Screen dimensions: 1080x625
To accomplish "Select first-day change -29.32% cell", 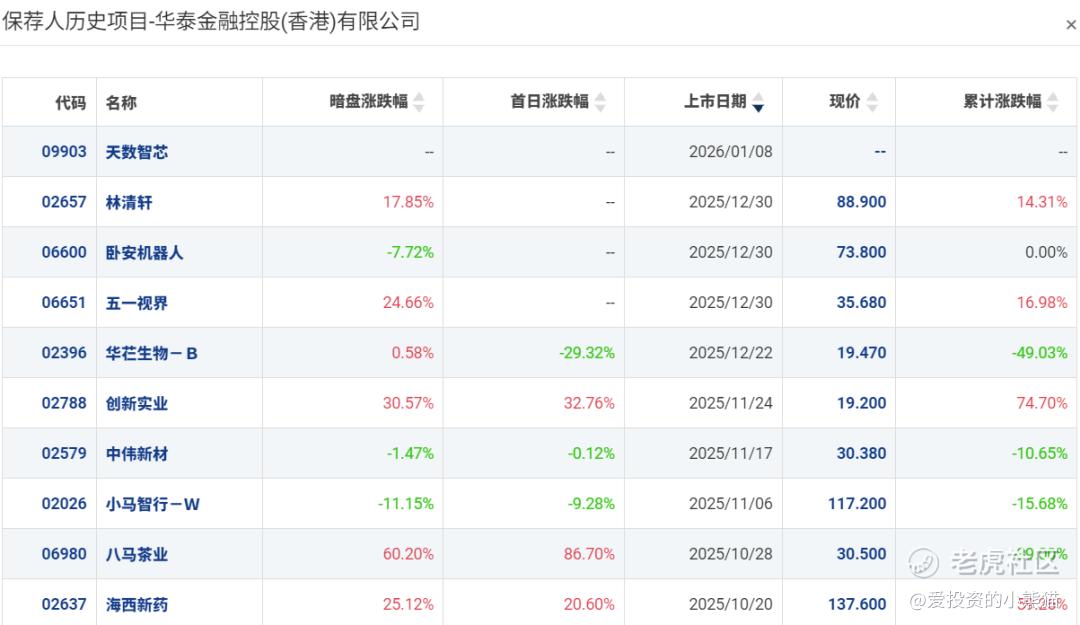I will (x=587, y=353).
